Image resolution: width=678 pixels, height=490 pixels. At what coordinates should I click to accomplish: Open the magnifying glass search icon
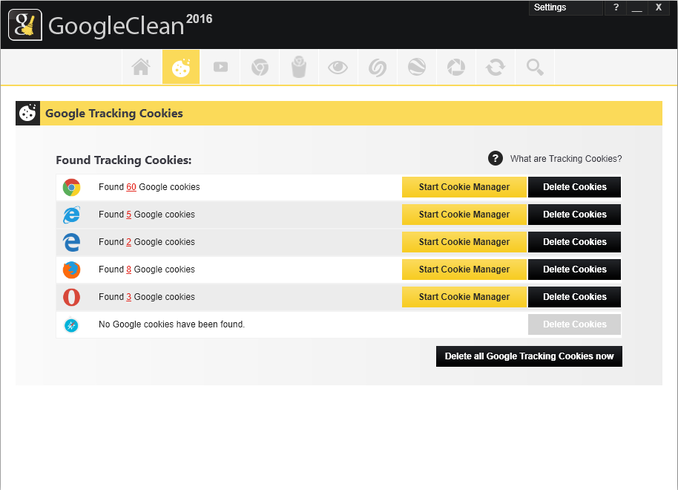pyautogui.click(x=535, y=67)
